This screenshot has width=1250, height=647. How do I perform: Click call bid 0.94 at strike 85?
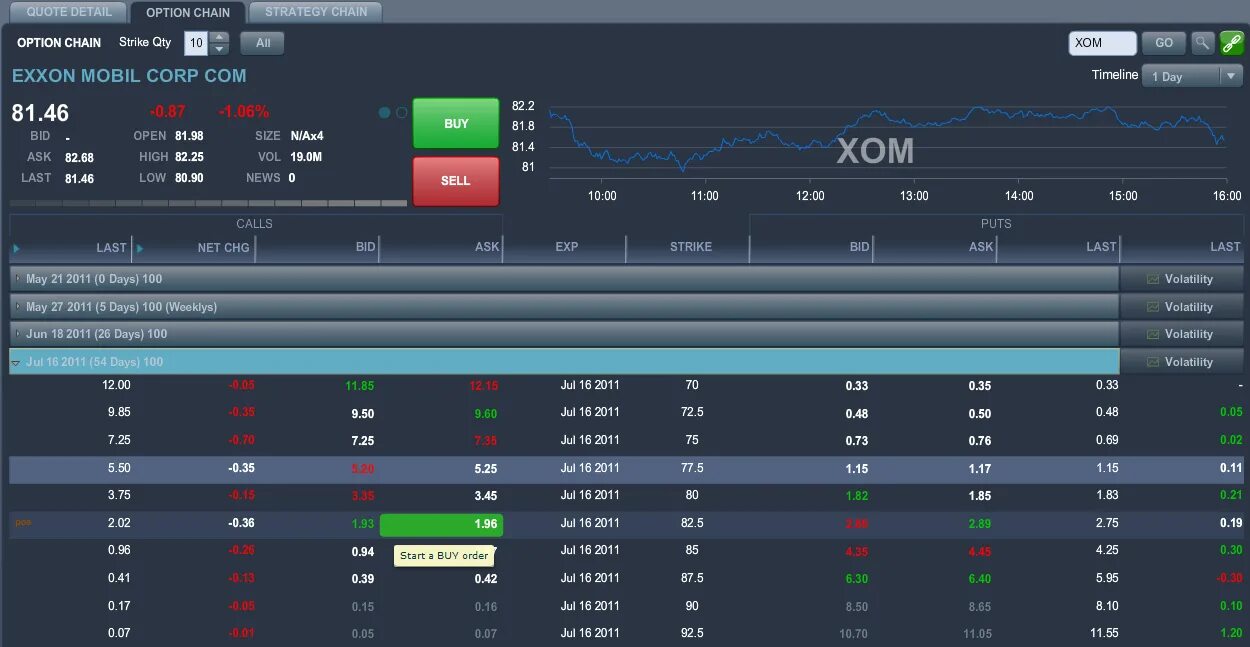click(x=363, y=552)
